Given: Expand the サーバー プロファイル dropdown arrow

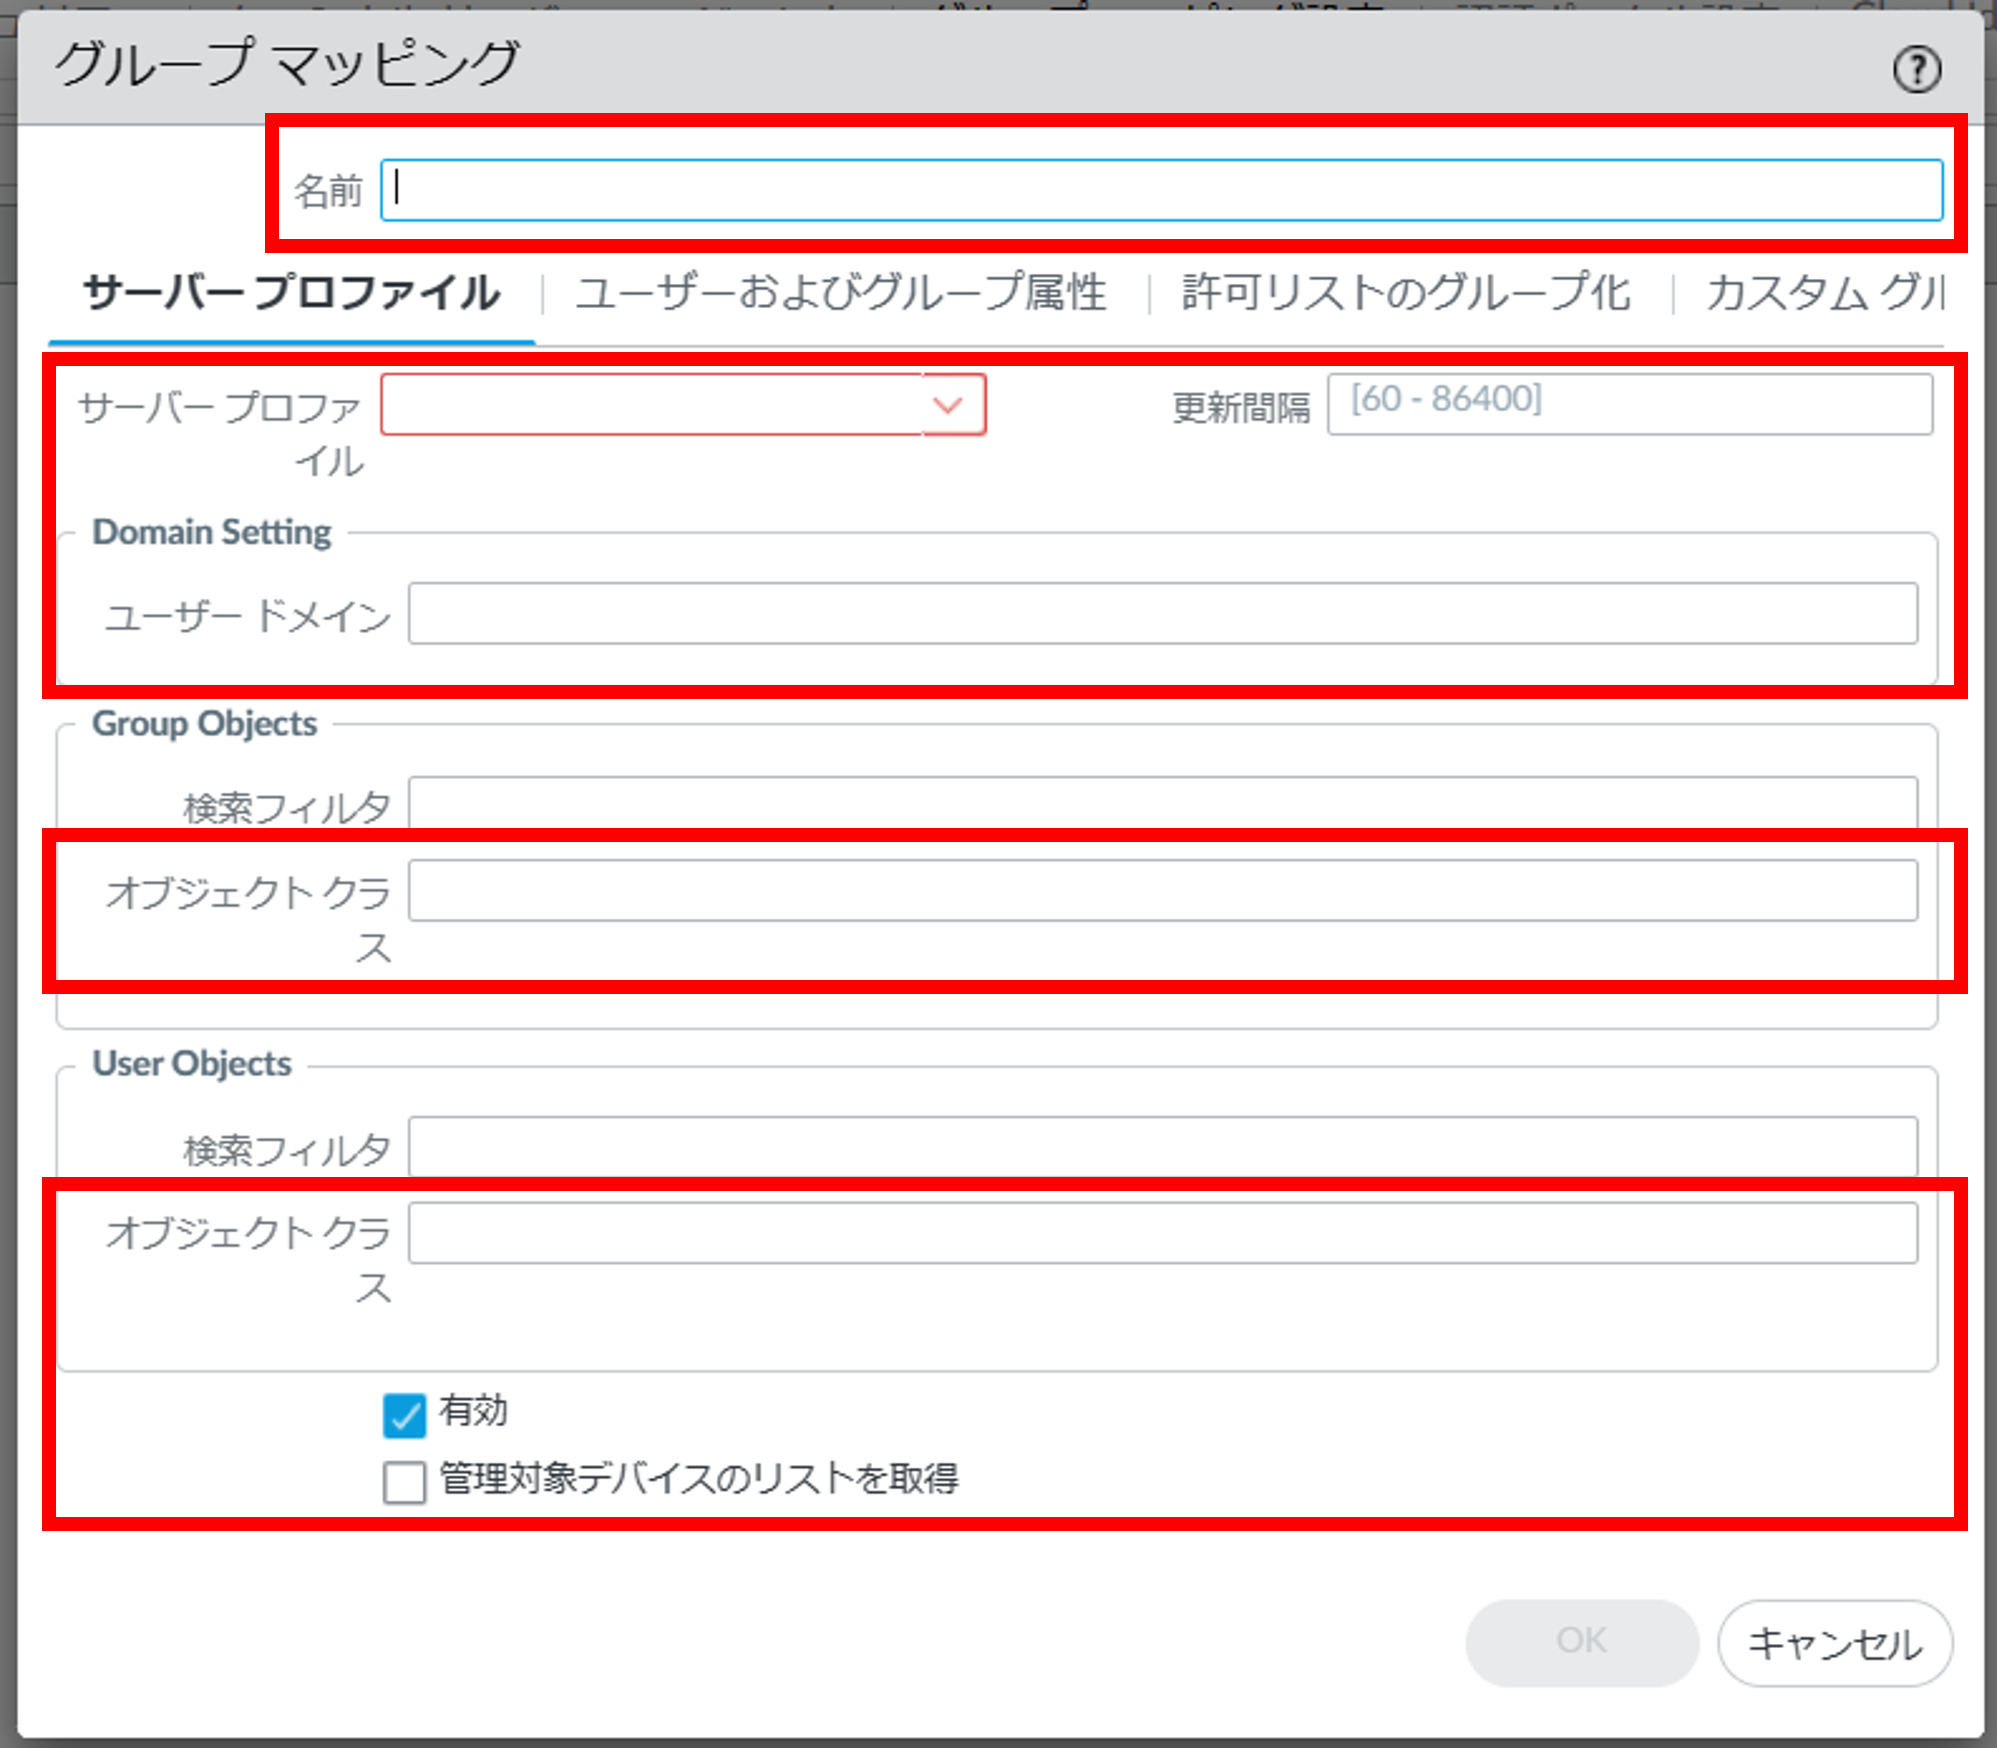Looking at the screenshot, I should tap(948, 405).
